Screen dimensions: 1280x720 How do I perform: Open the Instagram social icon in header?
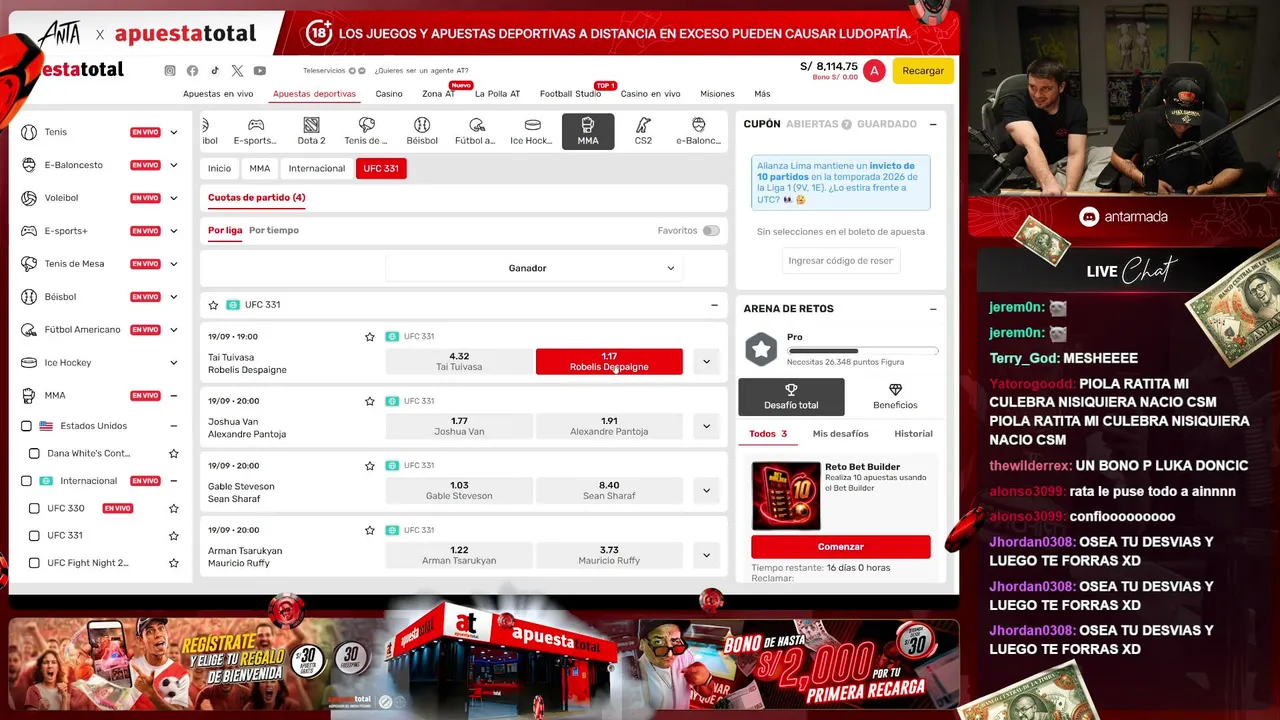click(x=170, y=71)
